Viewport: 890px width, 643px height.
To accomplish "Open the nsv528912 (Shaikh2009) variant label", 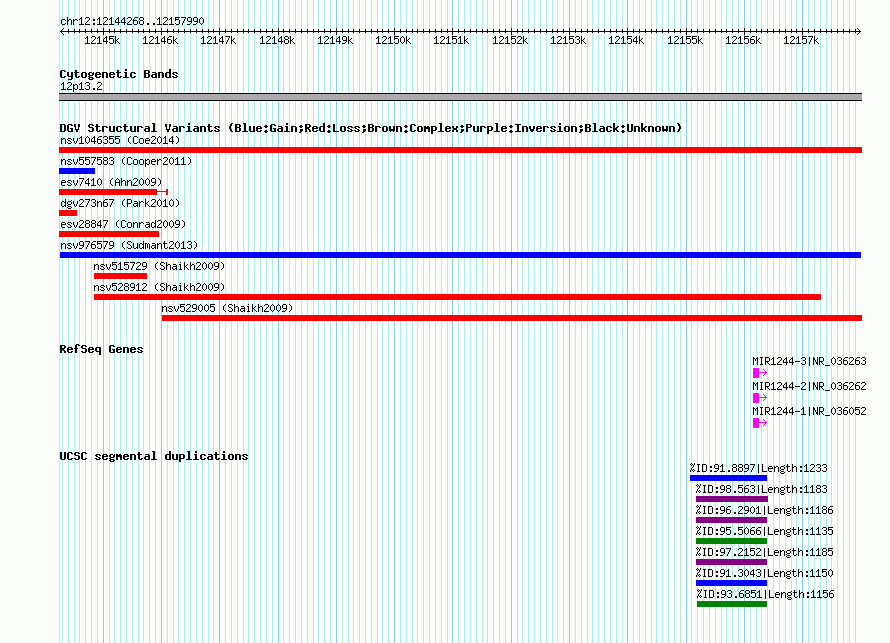I will [x=159, y=287].
